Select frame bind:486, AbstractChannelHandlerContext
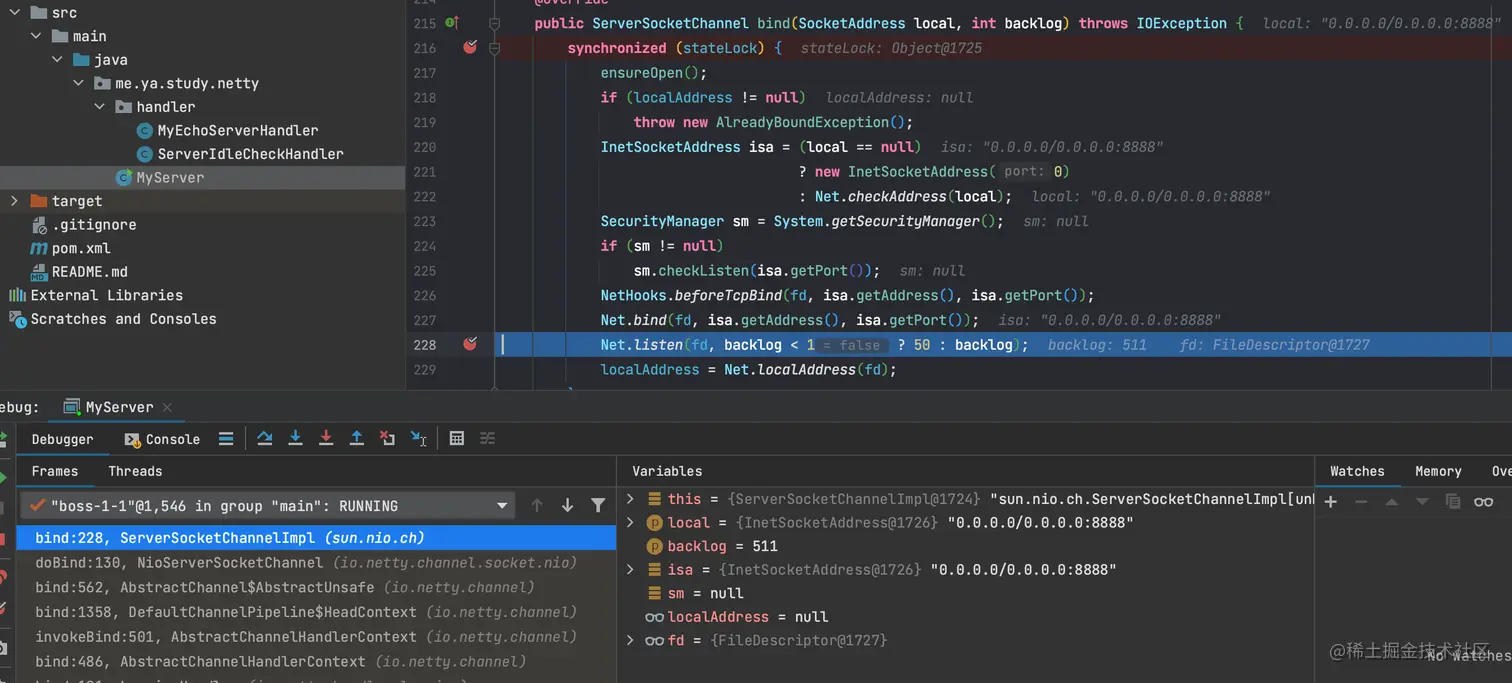Screen dimensions: 1512x683 pyautogui.click(x=316, y=661)
